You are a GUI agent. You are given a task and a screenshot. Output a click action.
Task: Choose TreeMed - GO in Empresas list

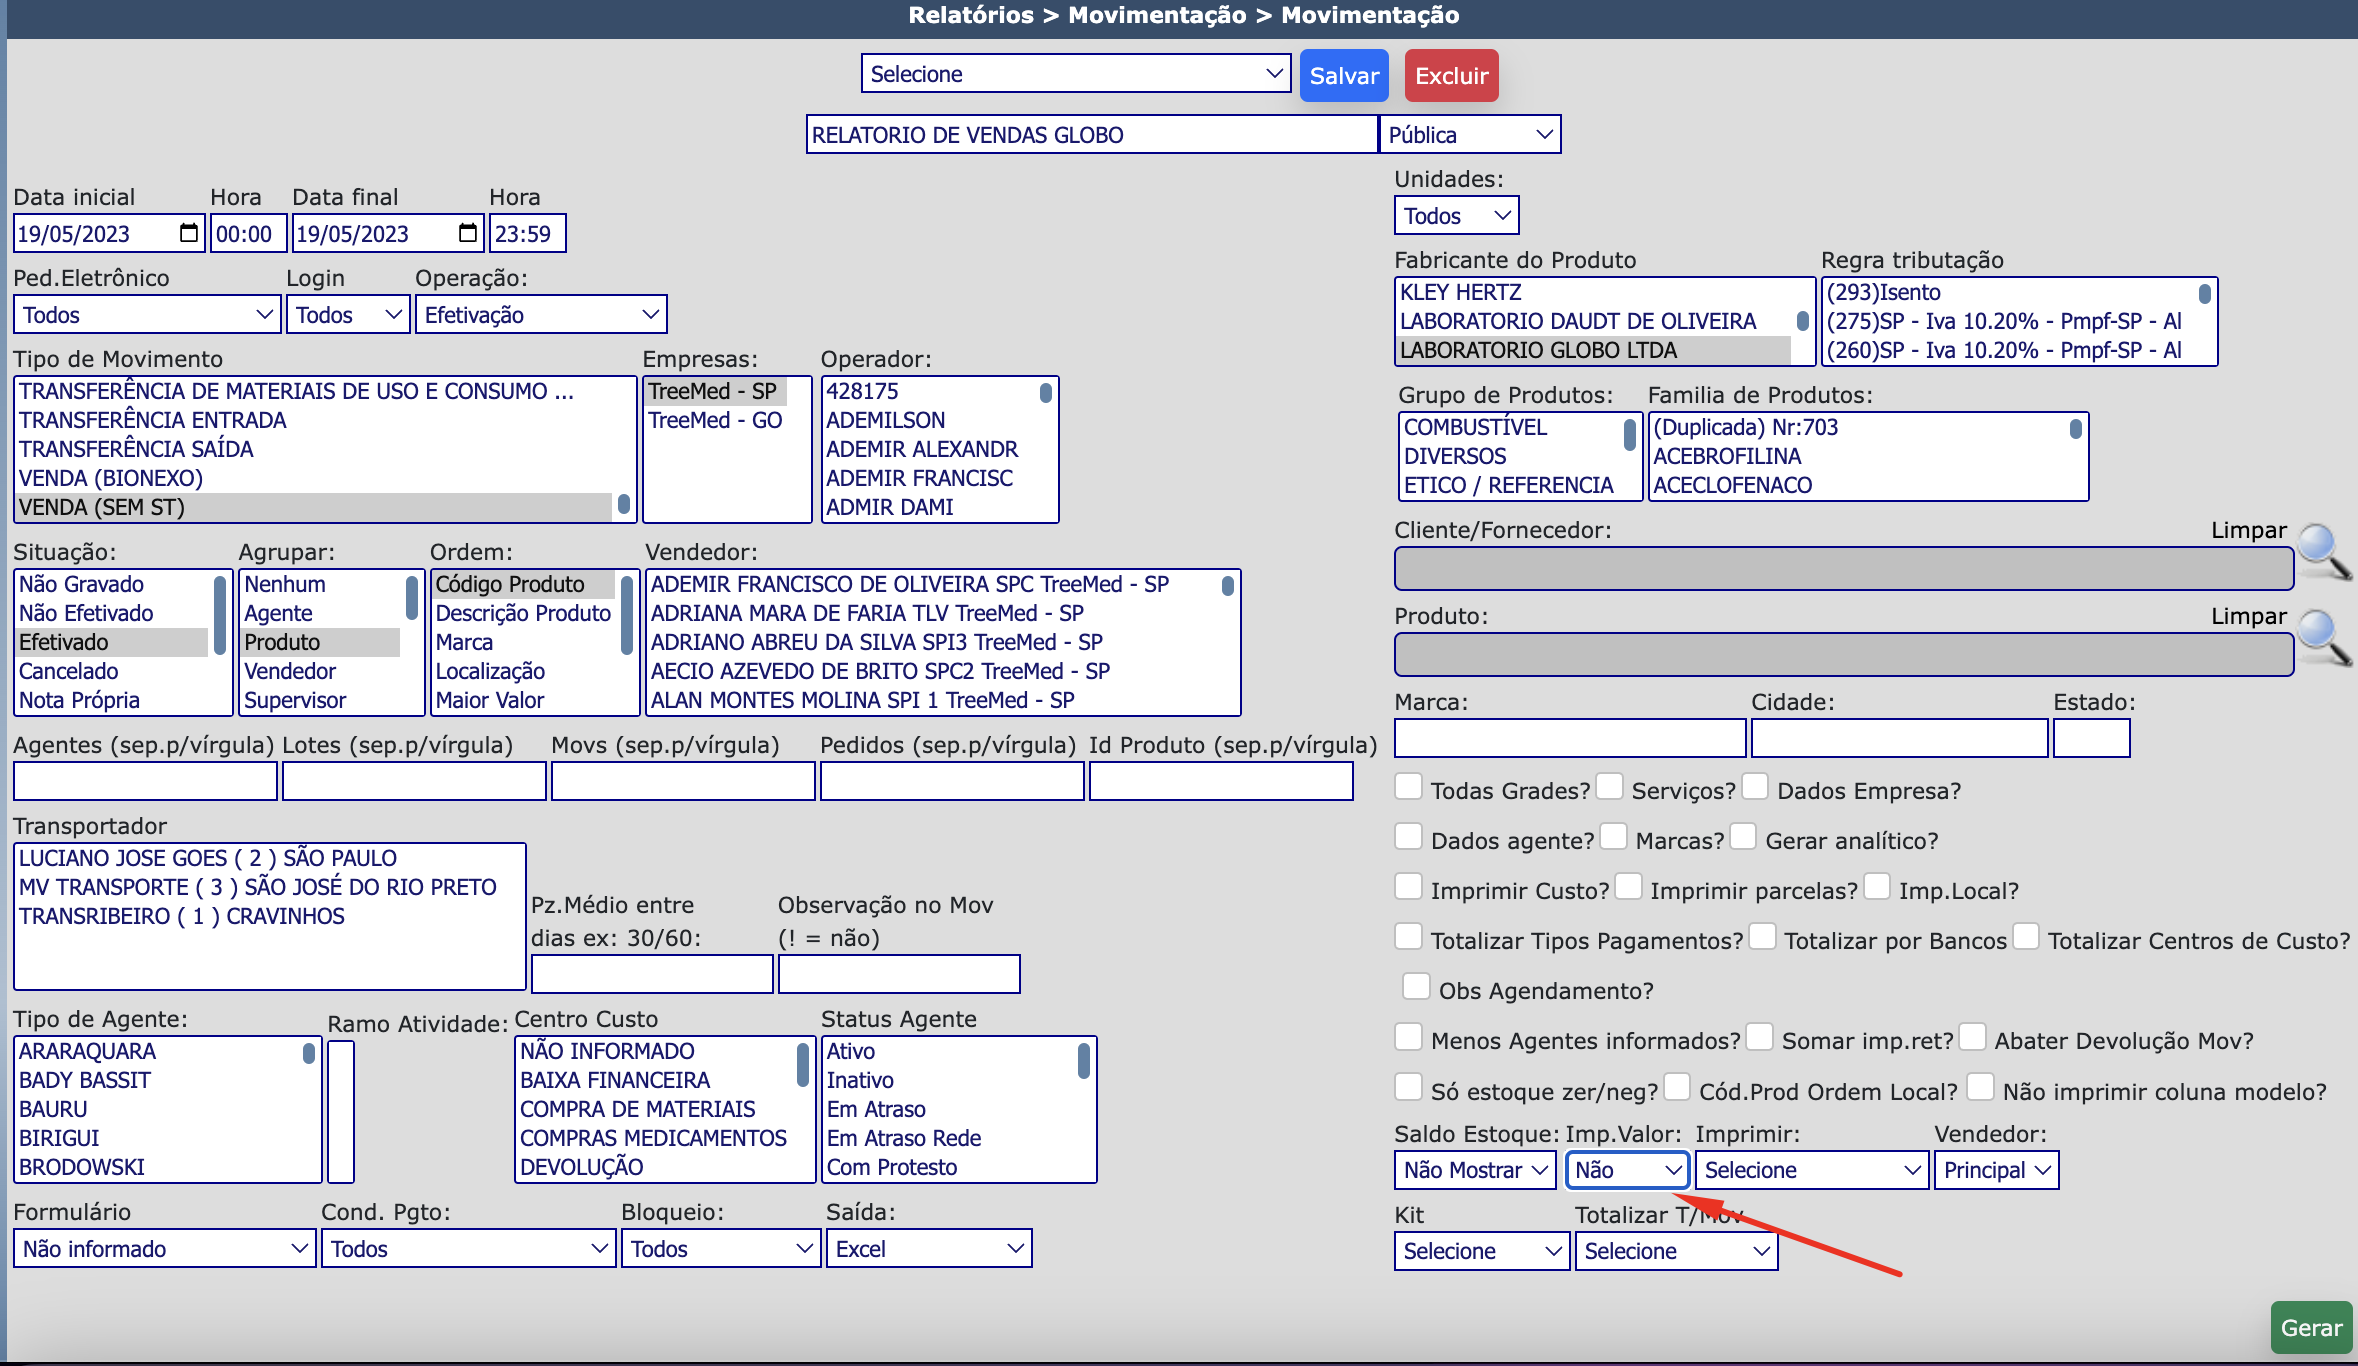click(x=715, y=420)
